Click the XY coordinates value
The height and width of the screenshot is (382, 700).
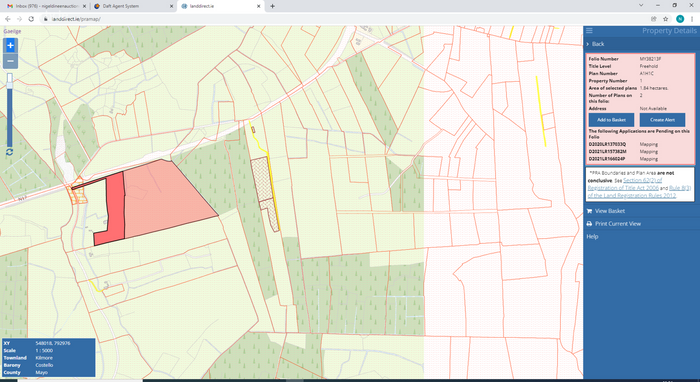(53, 343)
